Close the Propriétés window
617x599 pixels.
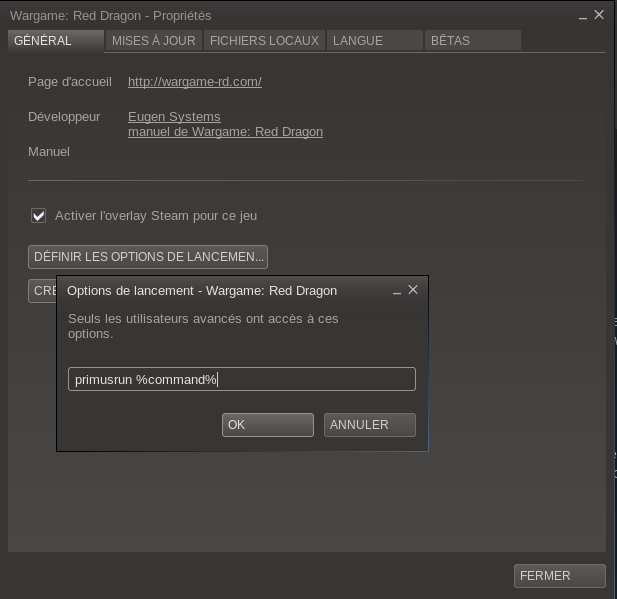click(599, 15)
